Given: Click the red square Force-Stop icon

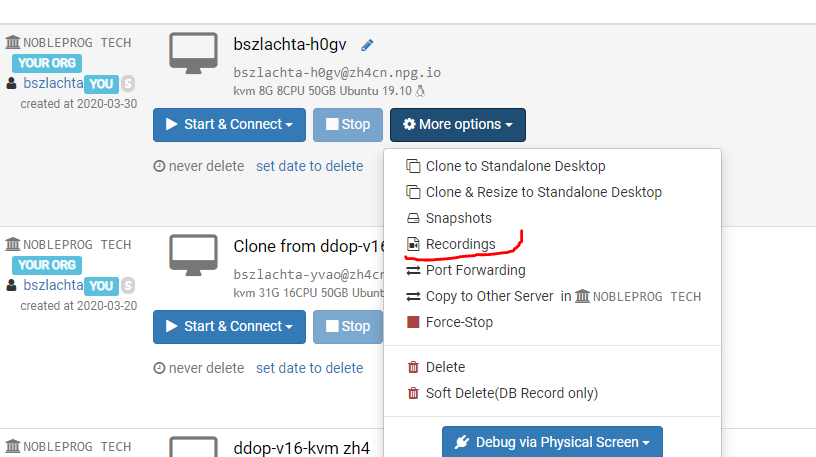Looking at the screenshot, I should click(x=413, y=322).
